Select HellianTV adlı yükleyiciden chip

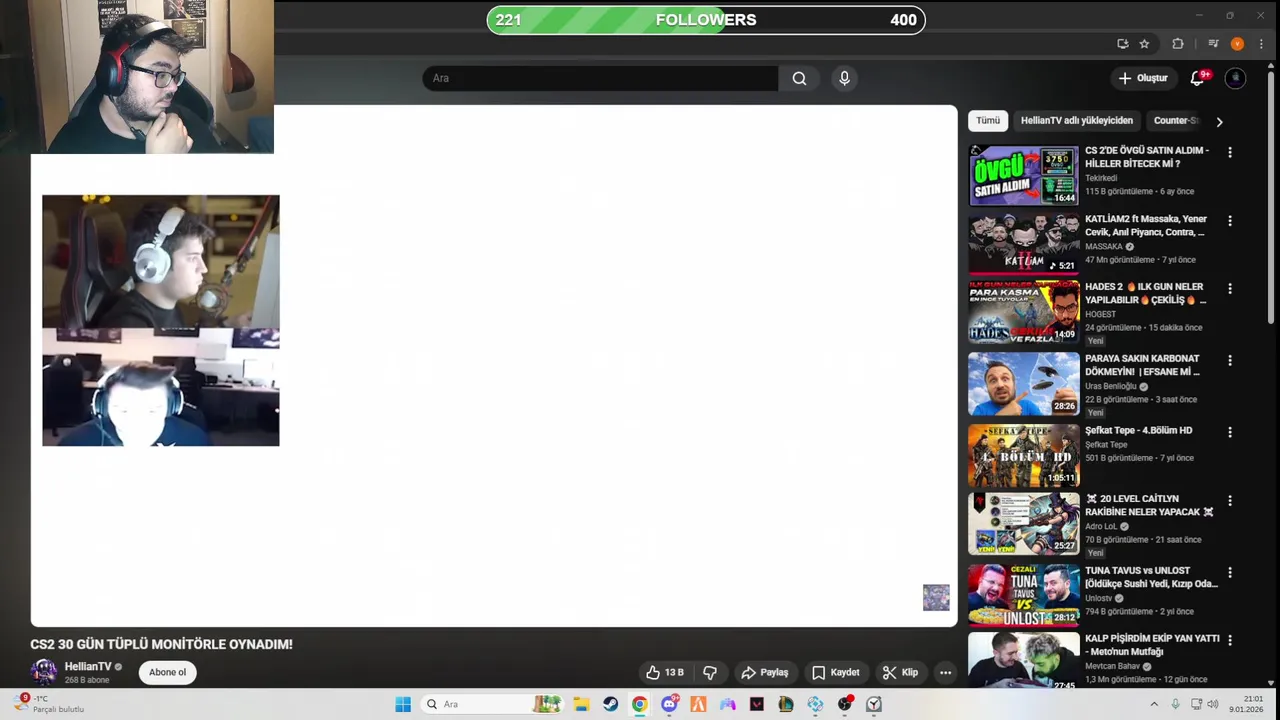tap(1076, 120)
